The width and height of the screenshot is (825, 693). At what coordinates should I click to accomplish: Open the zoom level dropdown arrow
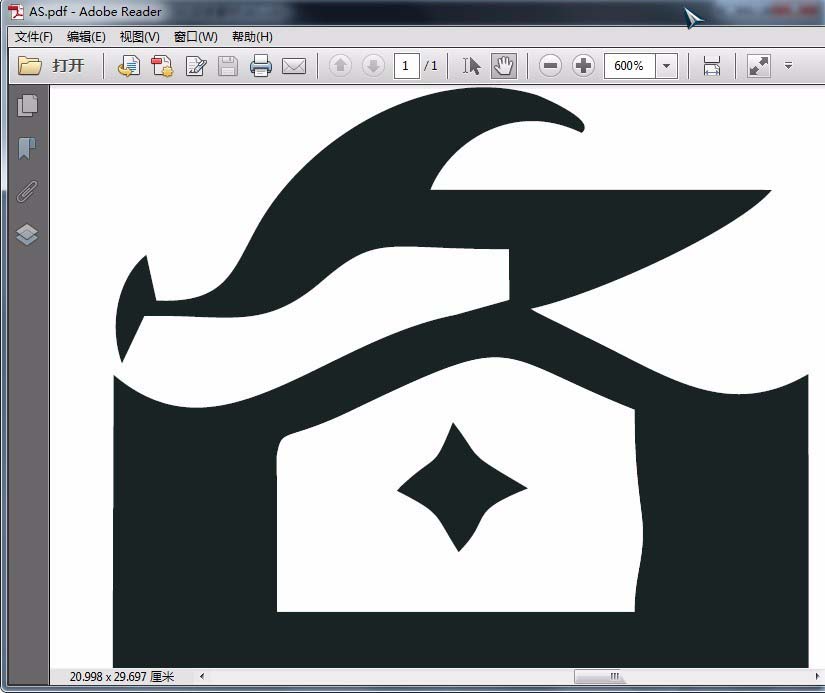666,66
